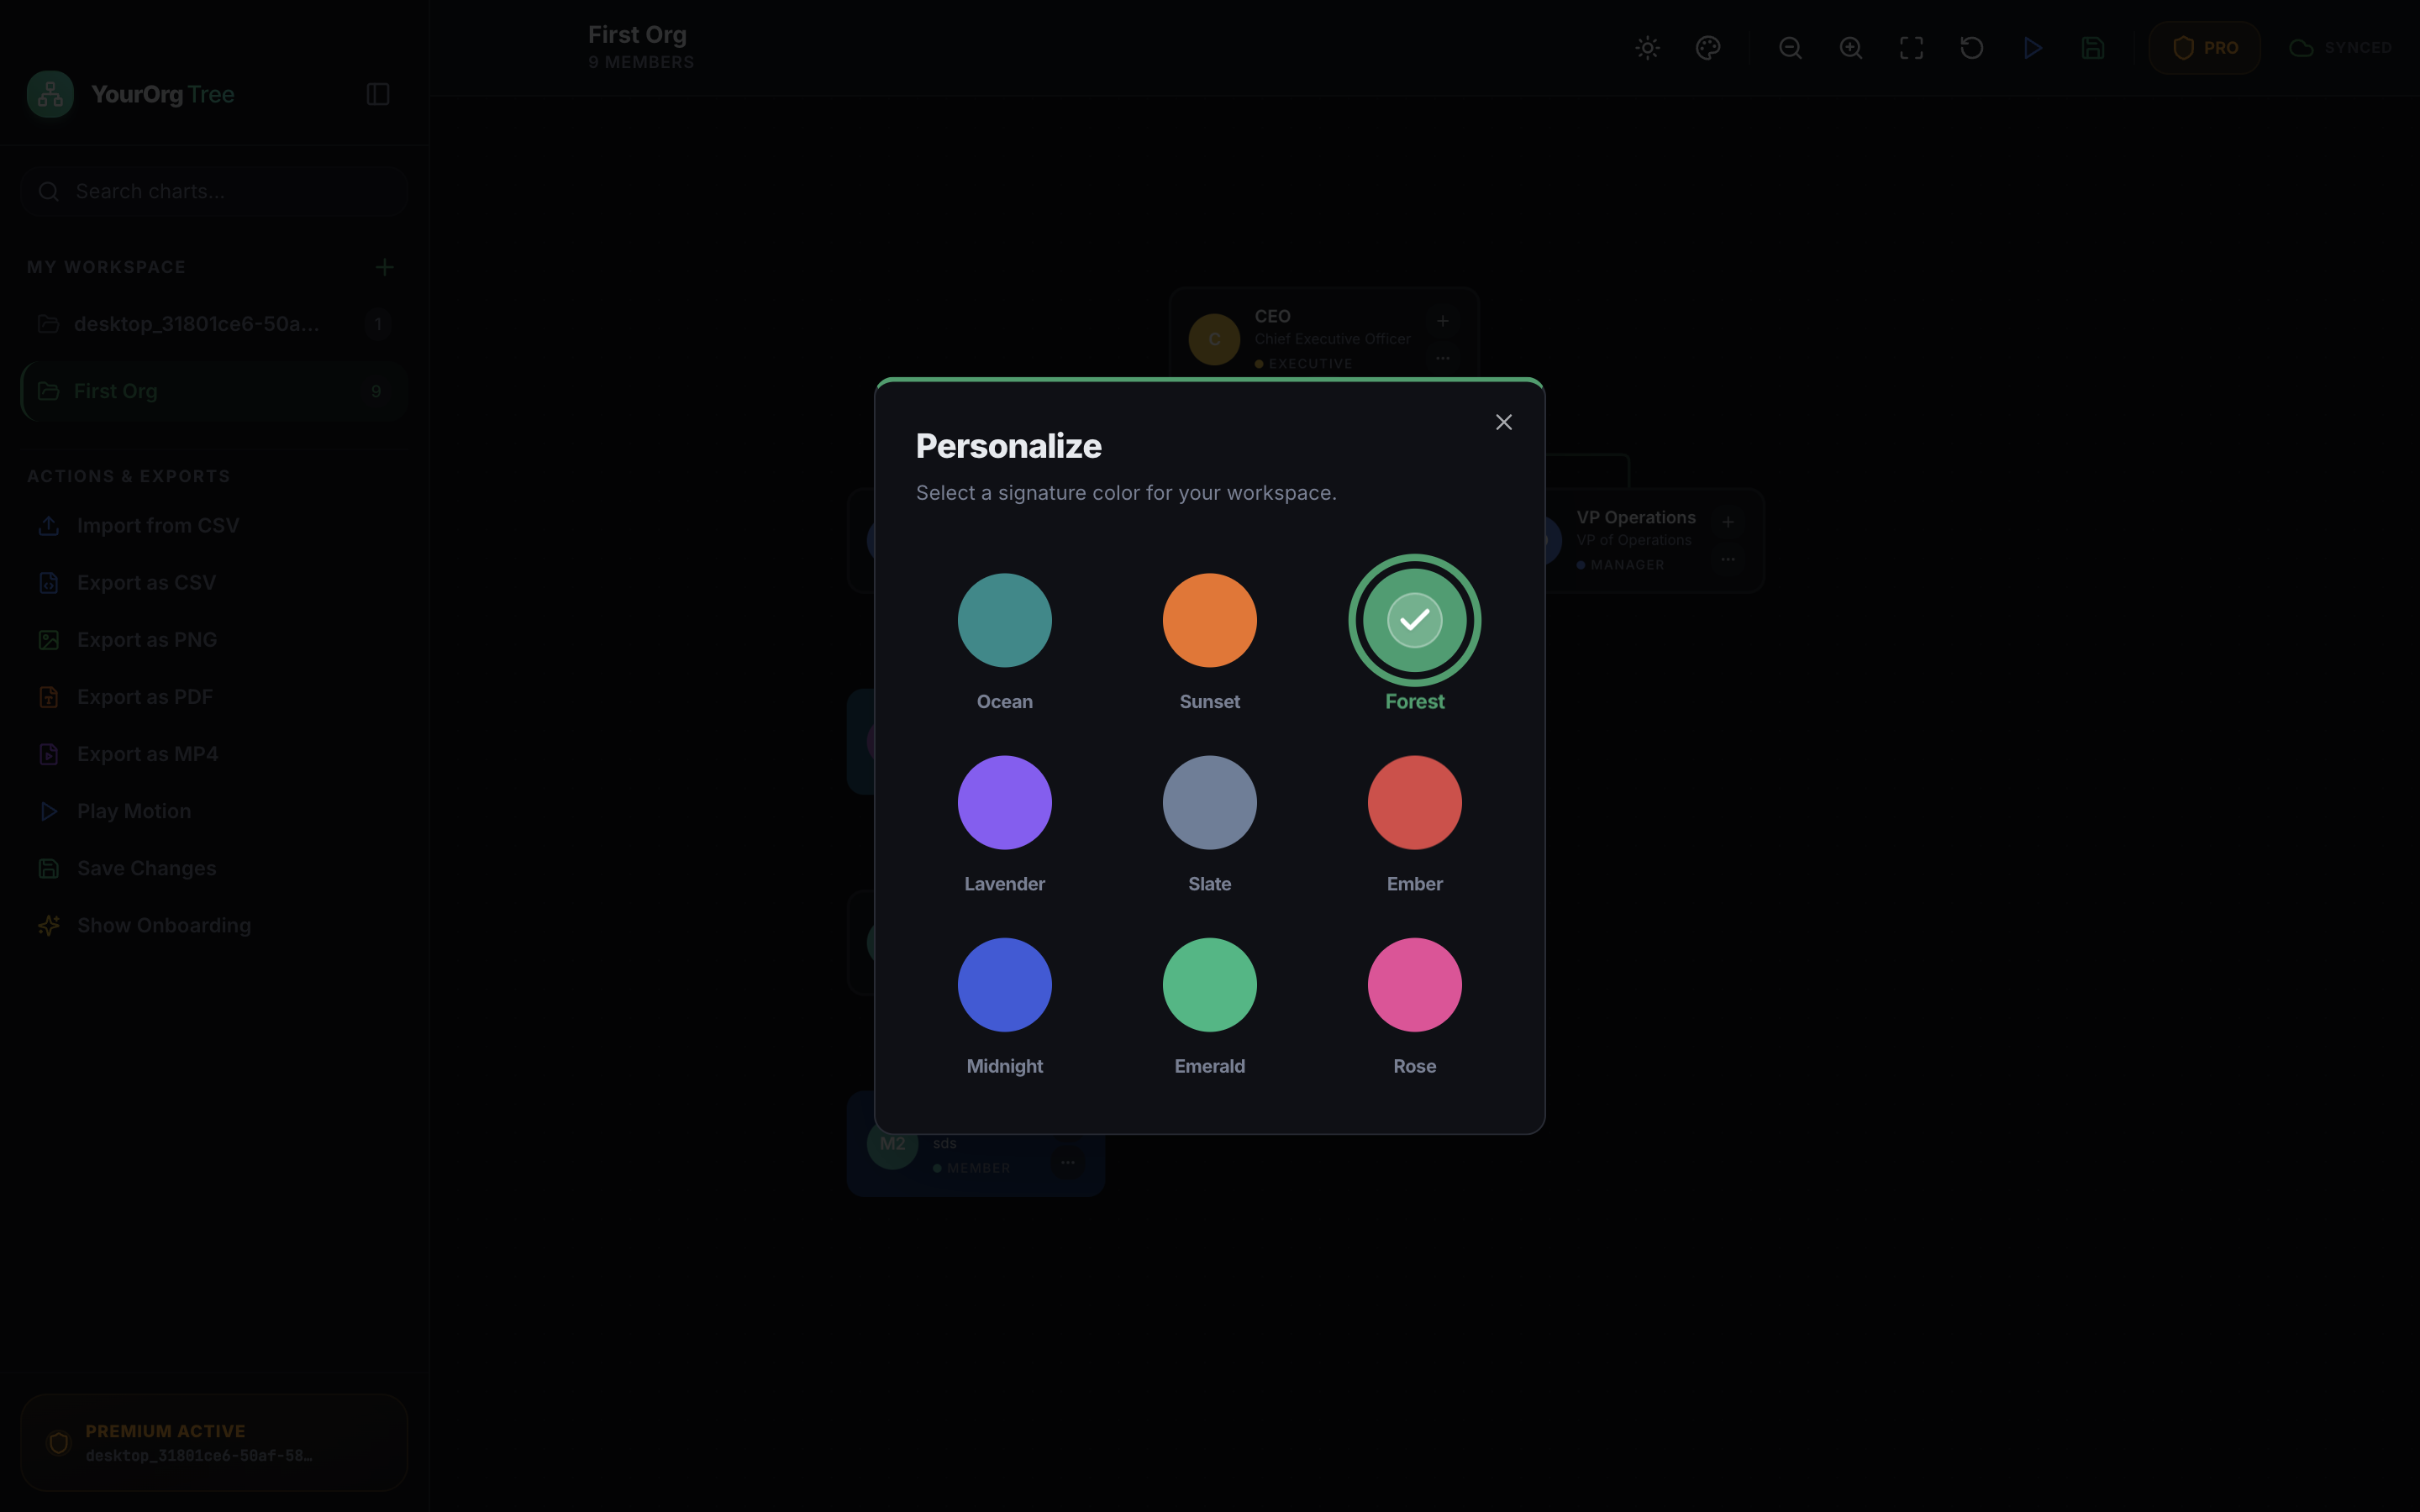Select the Sunset color swatch
The height and width of the screenshot is (1512, 2420).
point(1209,620)
